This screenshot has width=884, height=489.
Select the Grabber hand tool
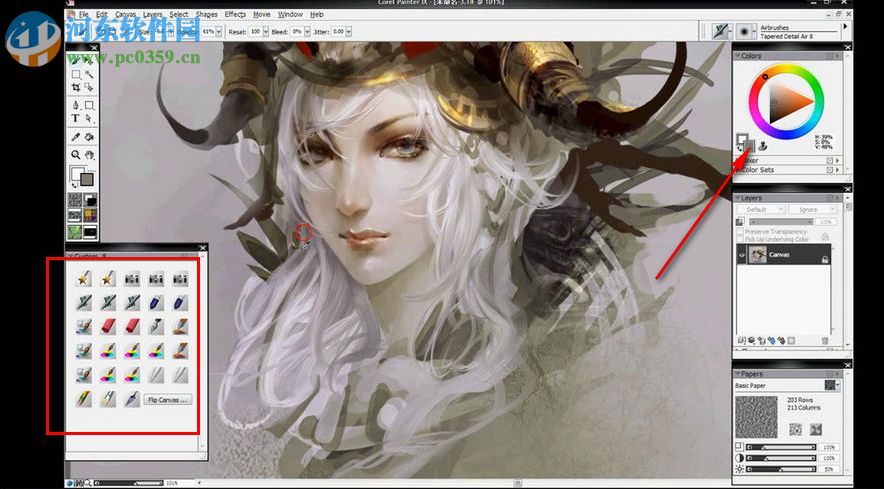[89, 155]
